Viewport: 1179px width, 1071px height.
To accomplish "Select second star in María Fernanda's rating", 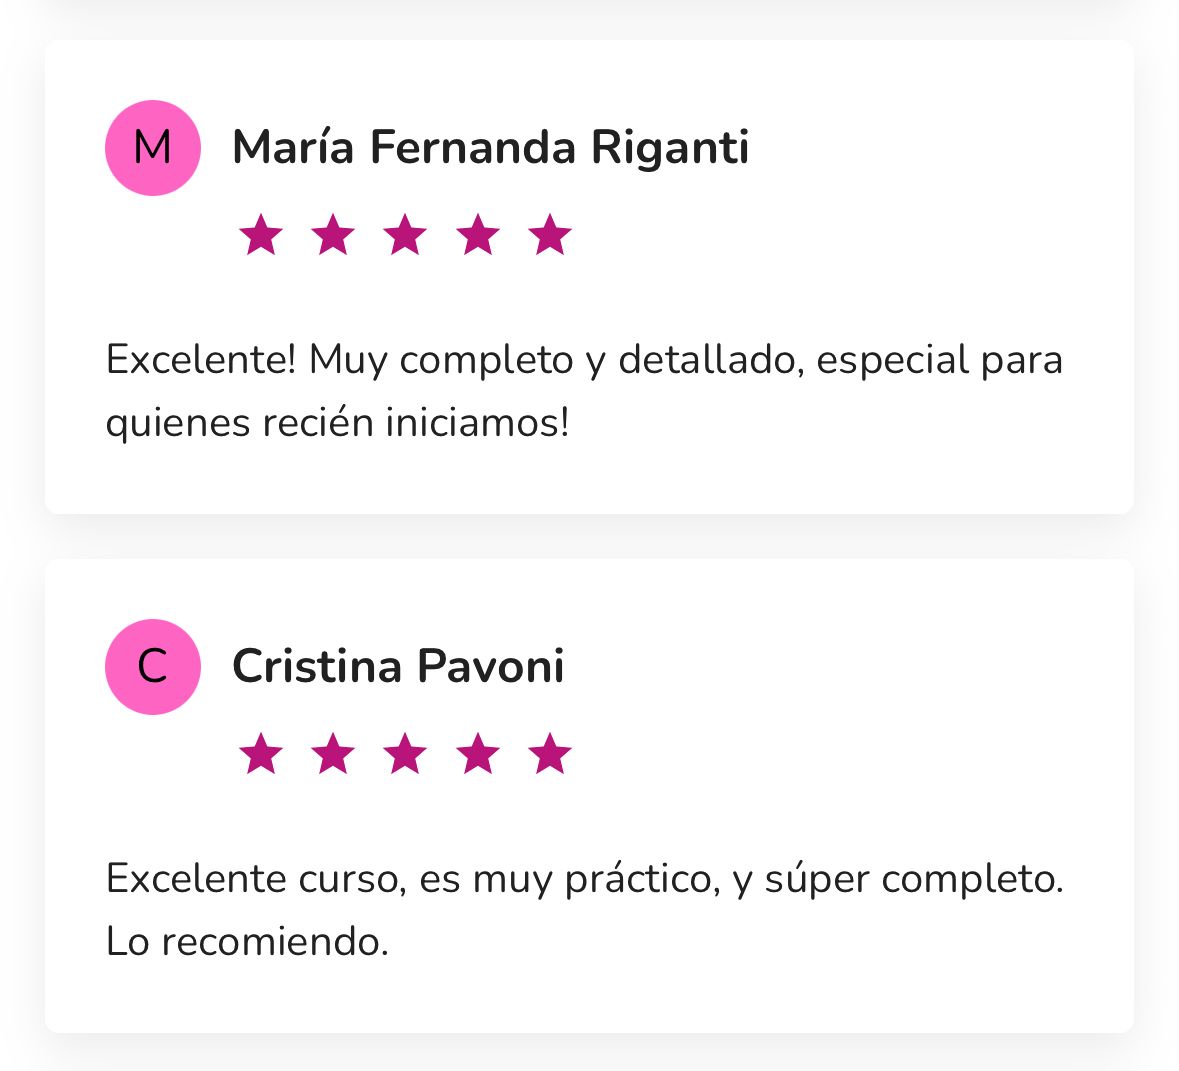I will pos(333,236).
